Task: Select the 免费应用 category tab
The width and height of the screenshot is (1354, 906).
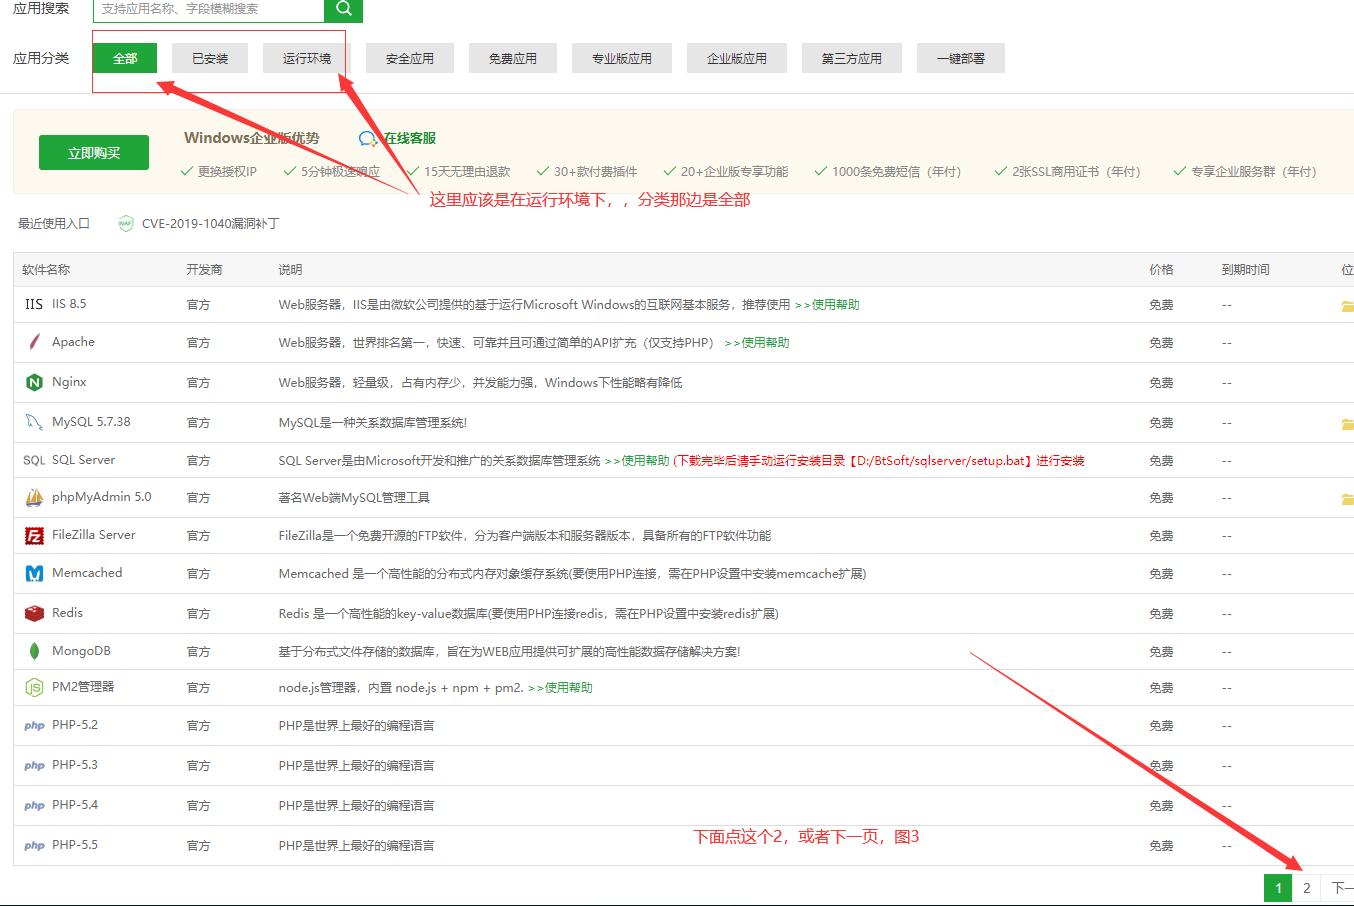Action: point(513,58)
